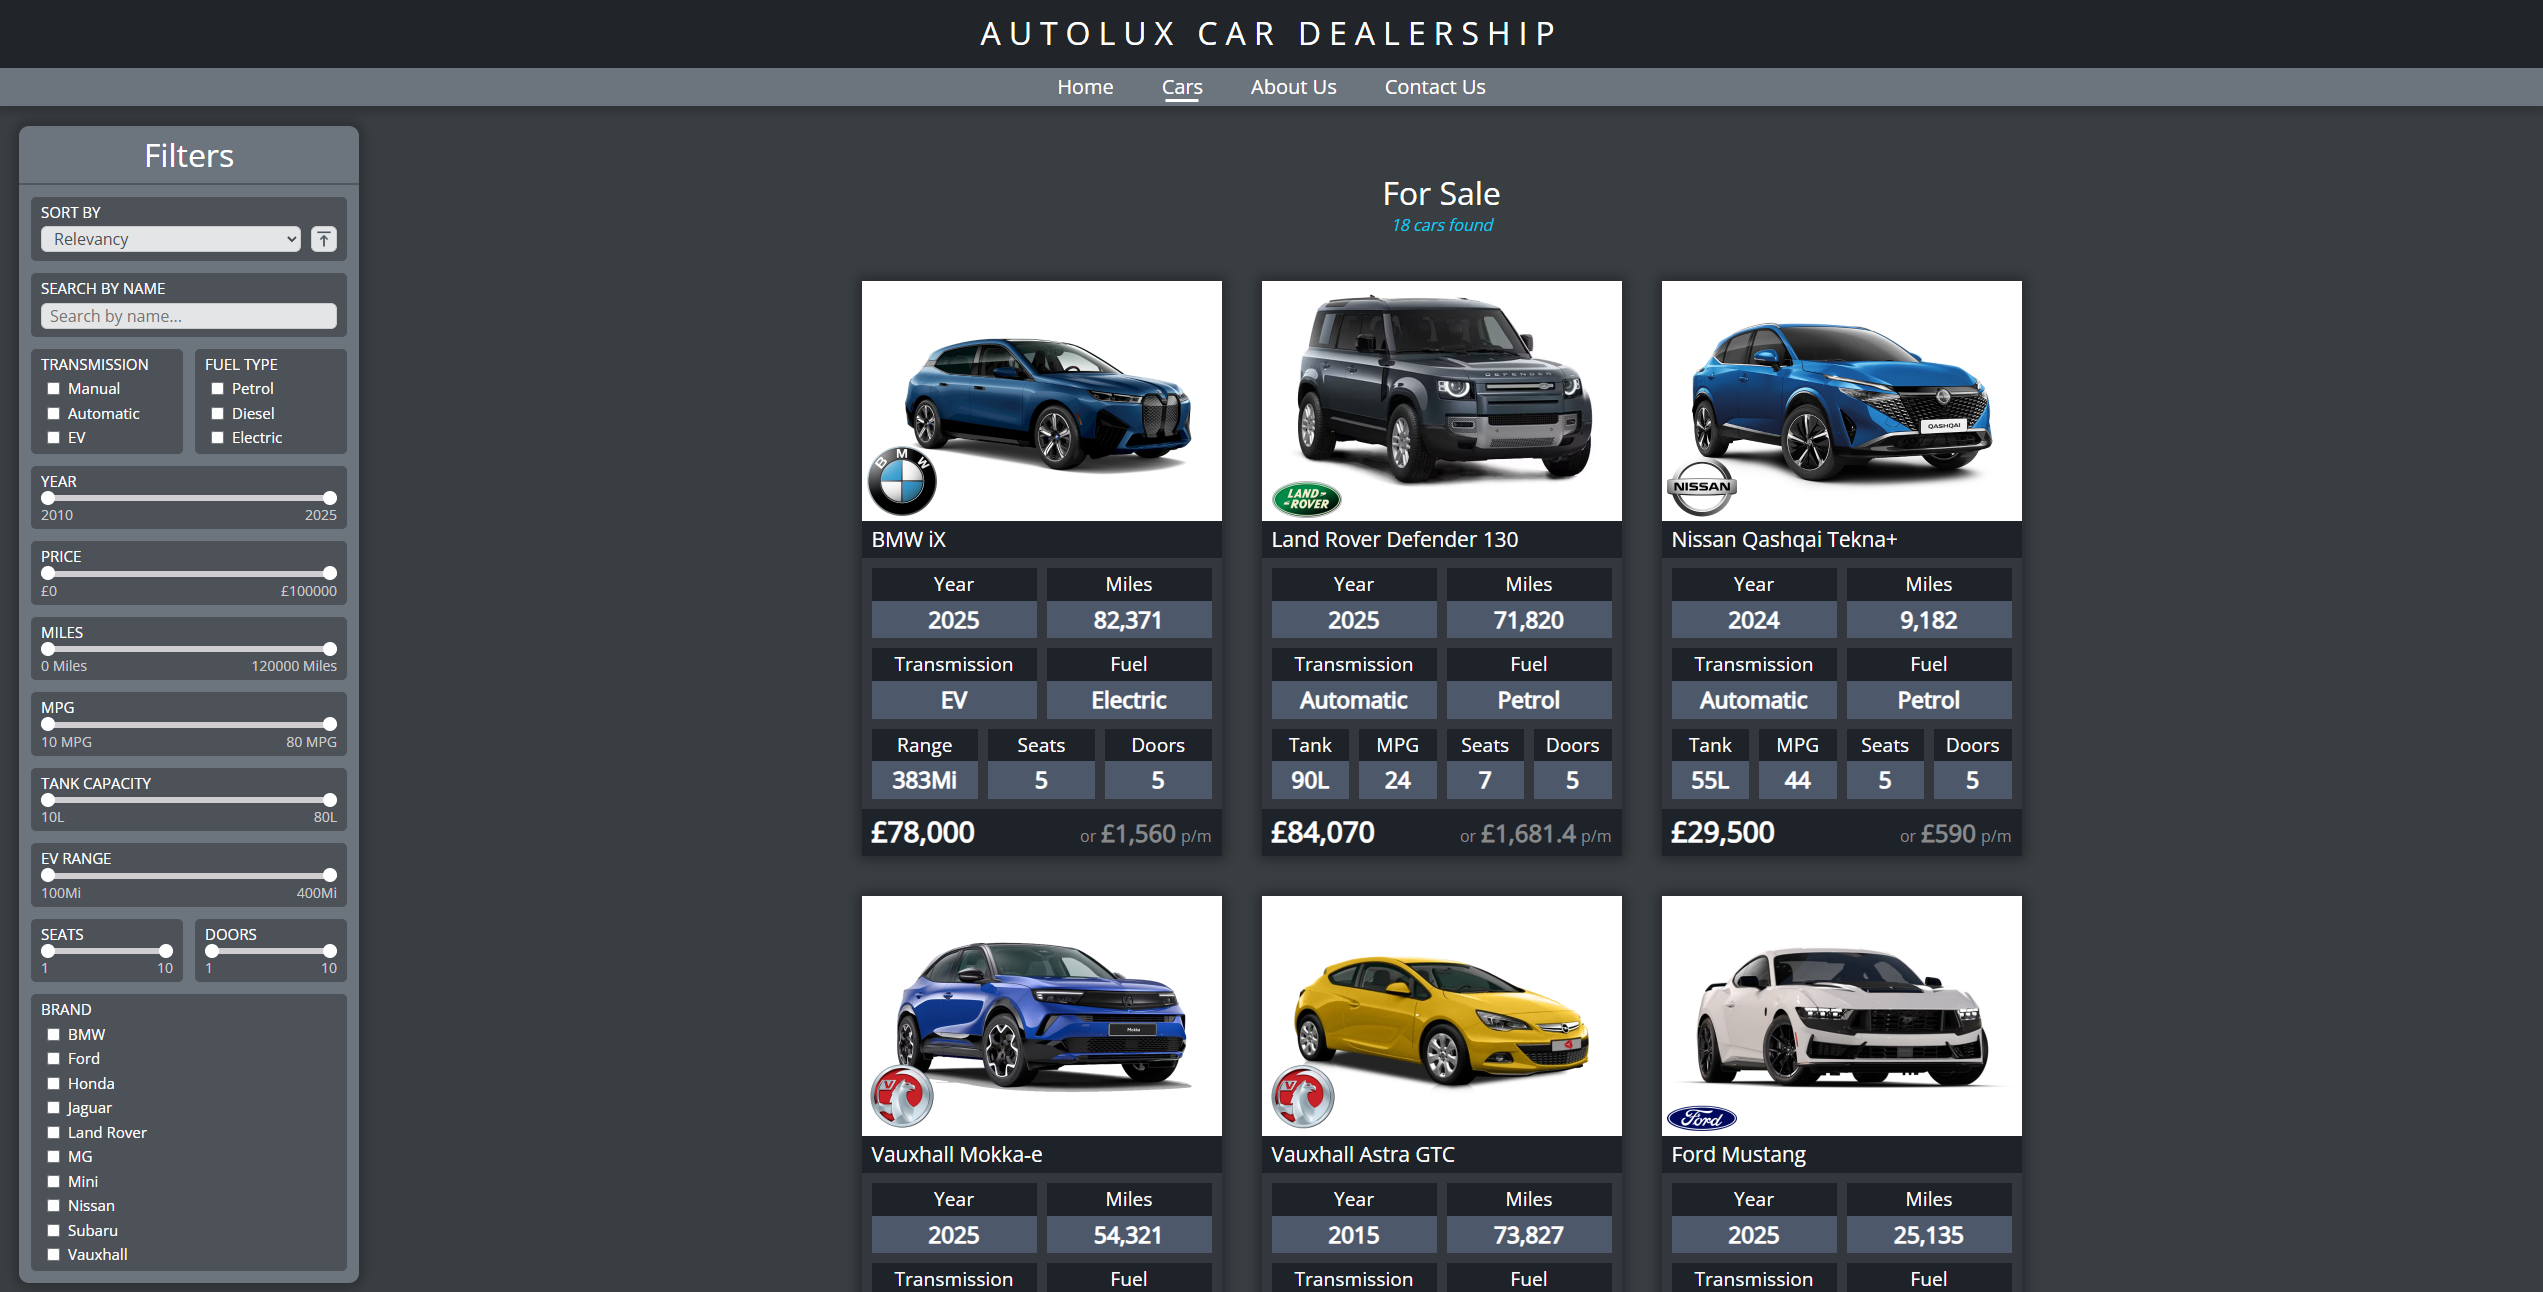Open the Sort By Relevancy dropdown

(171, 239)
